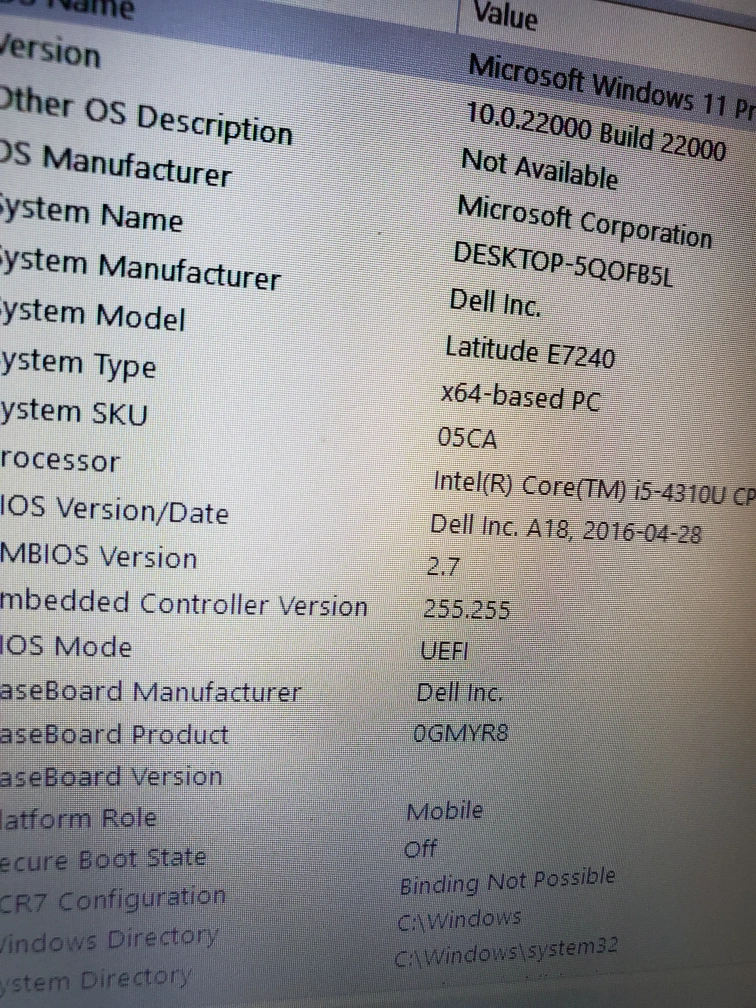Select the x64-based PC value

[x=520, y=397]
